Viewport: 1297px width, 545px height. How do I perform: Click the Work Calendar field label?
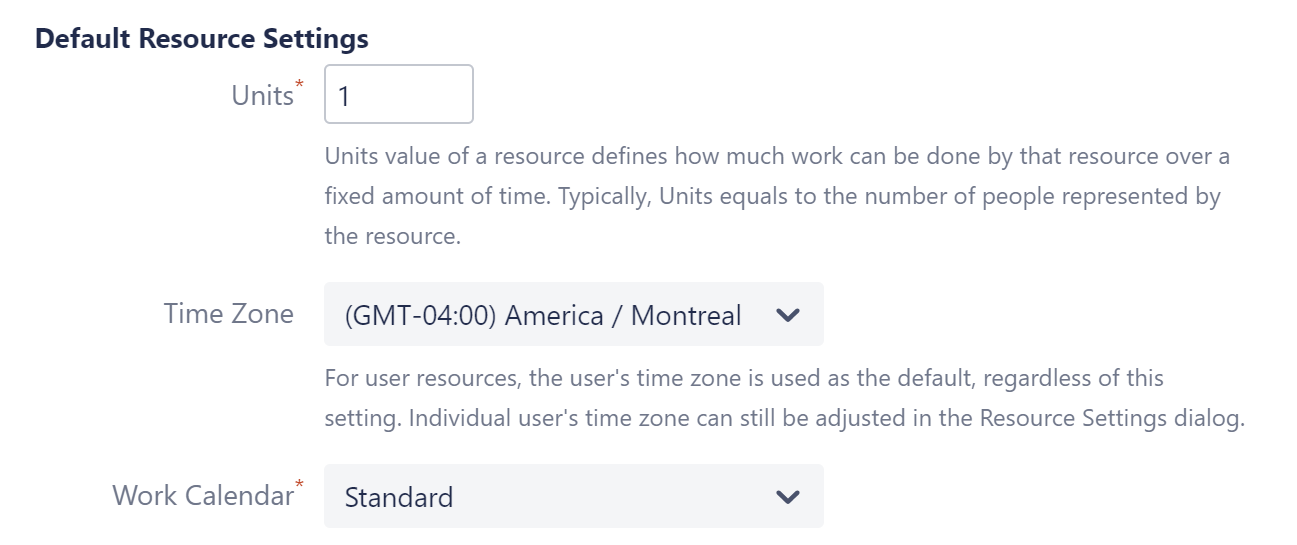pos(202,496)
